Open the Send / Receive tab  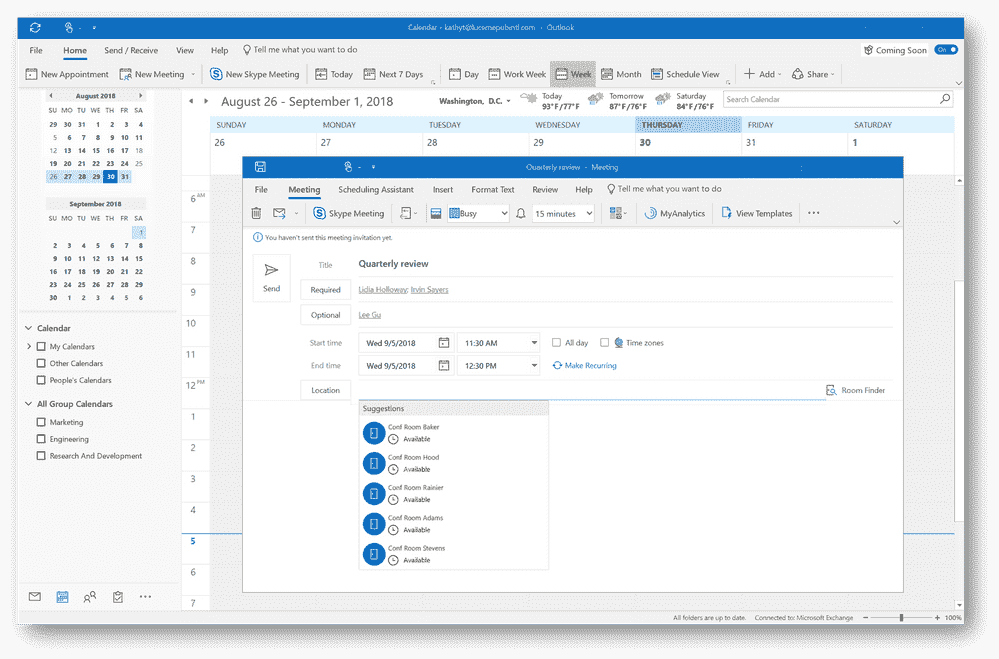pos(131,50)
